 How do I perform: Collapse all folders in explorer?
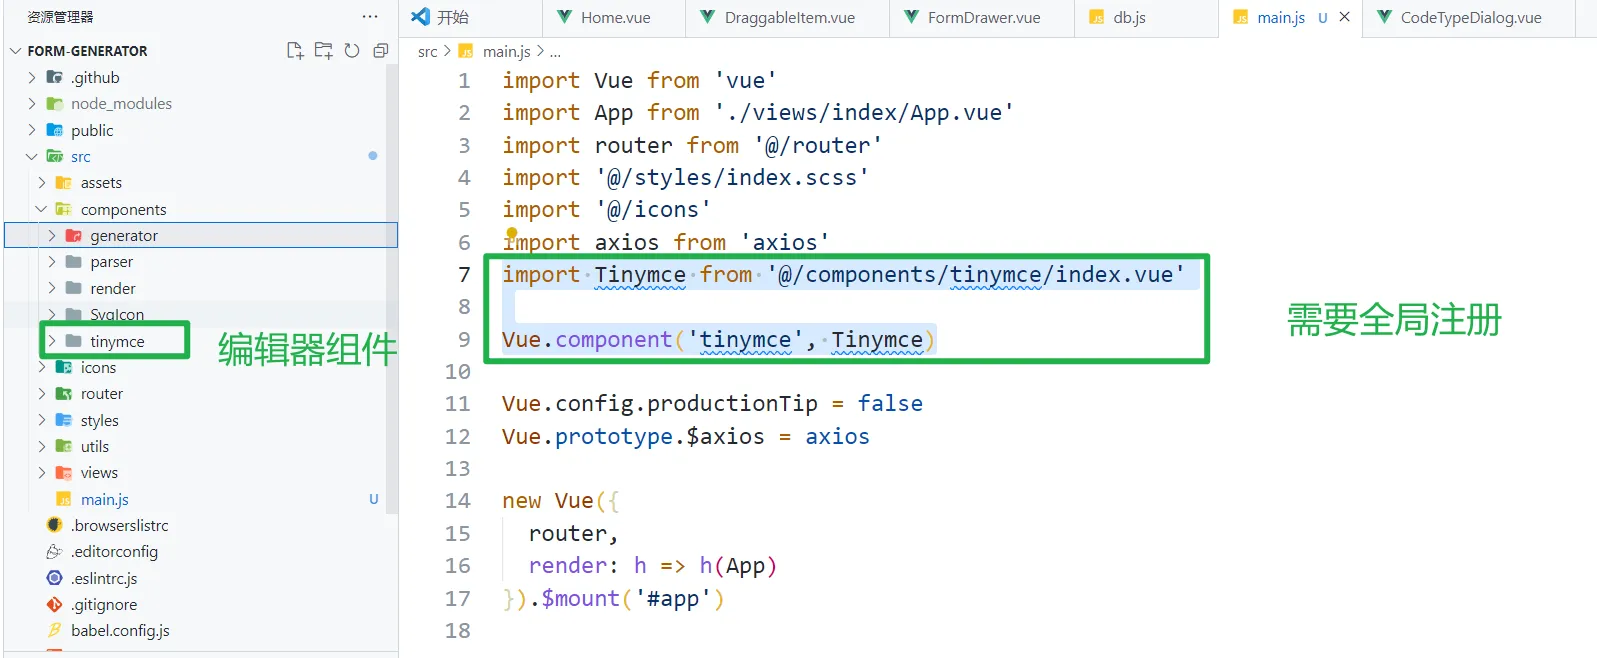pyautogui.click(x=380, y=51)
